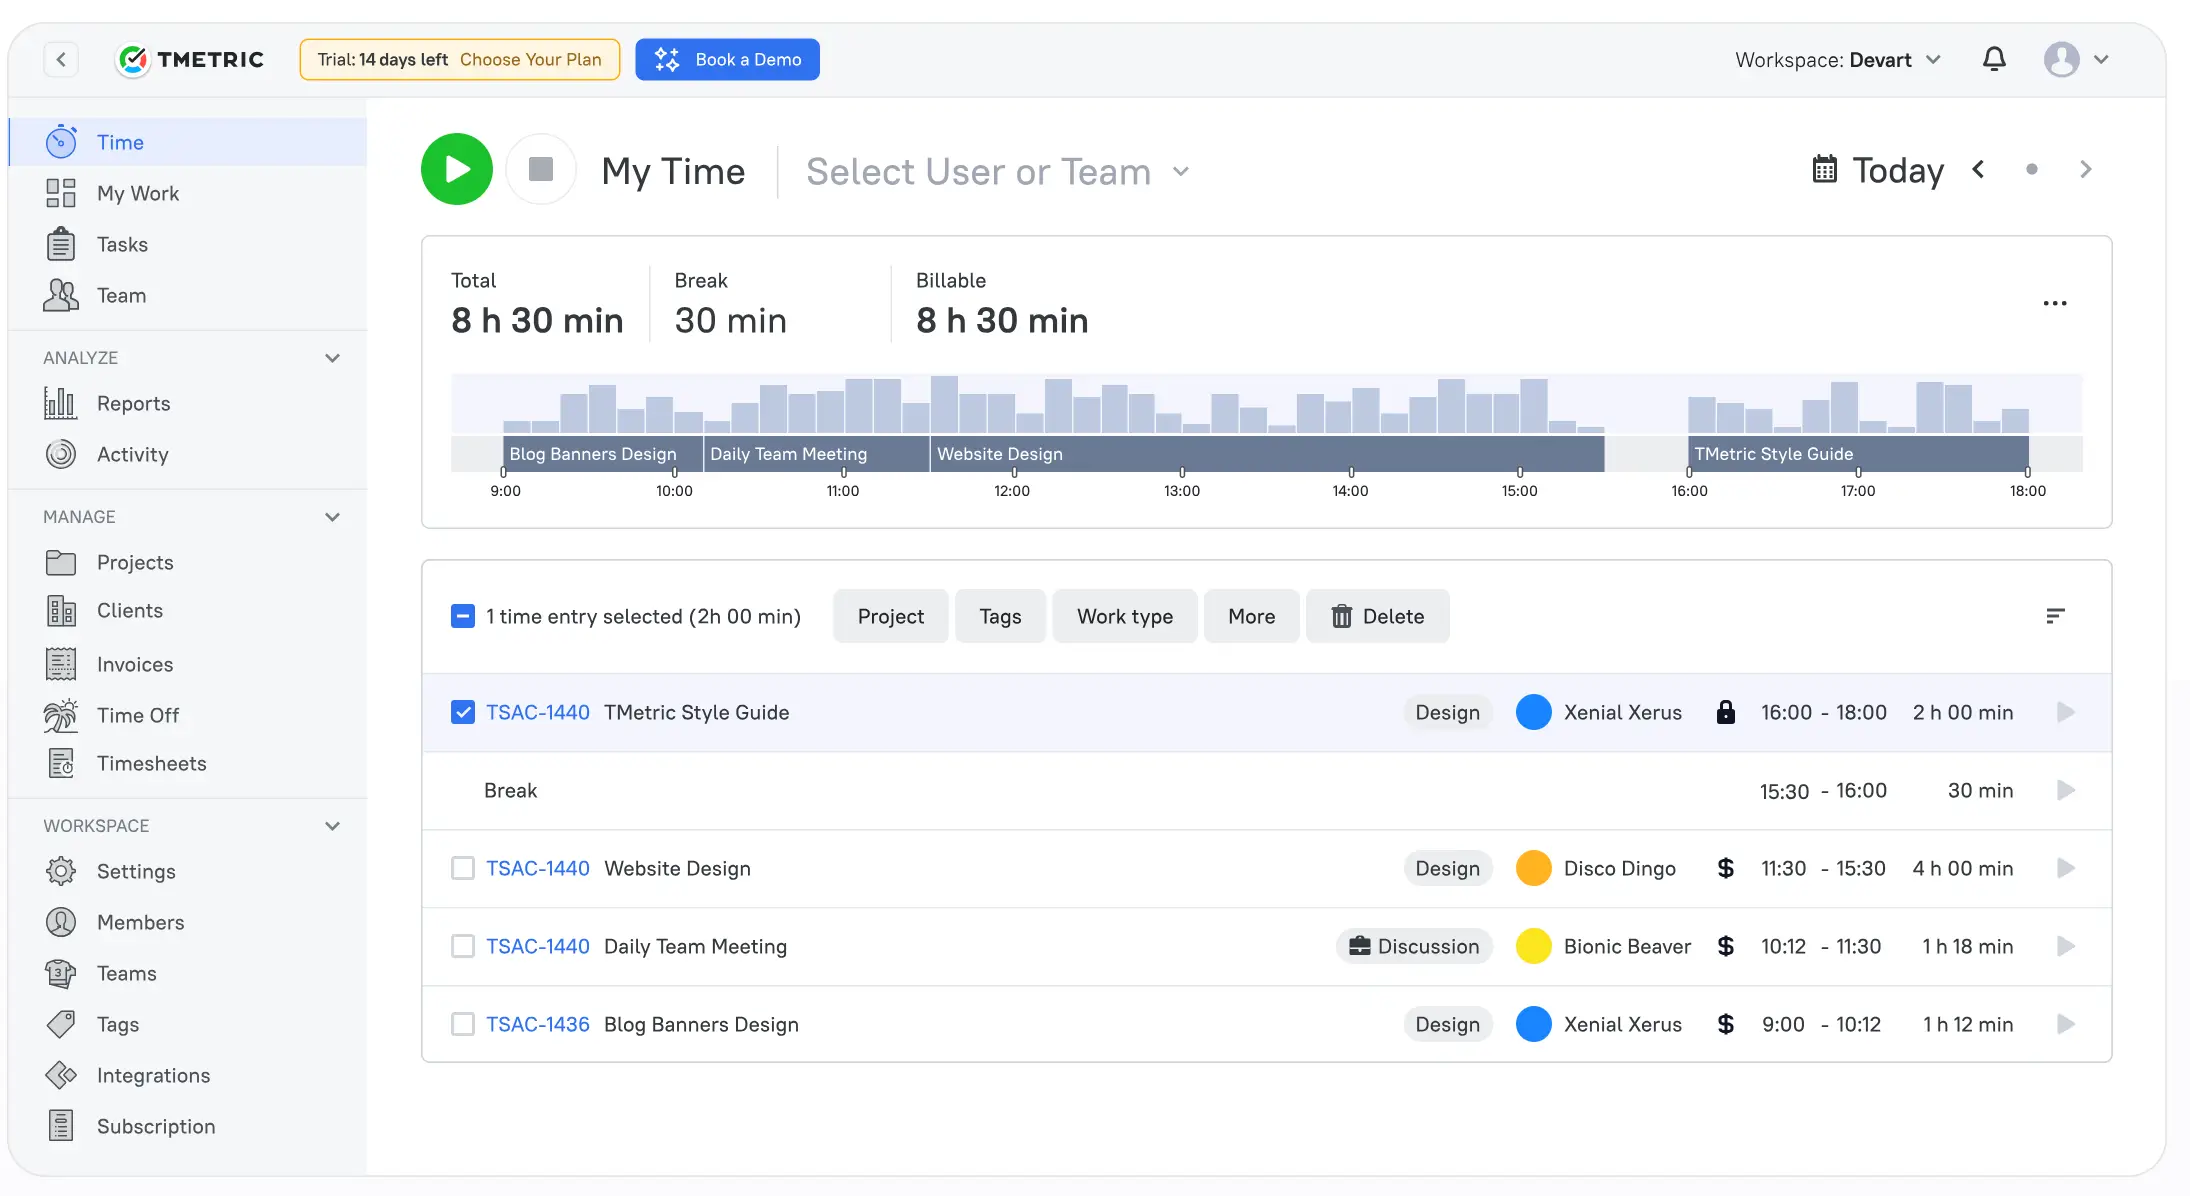Click billable dollar icon on Website Design entry
The height and width of the screenshot is (1196, 2190).
(x=1725, y=868)
